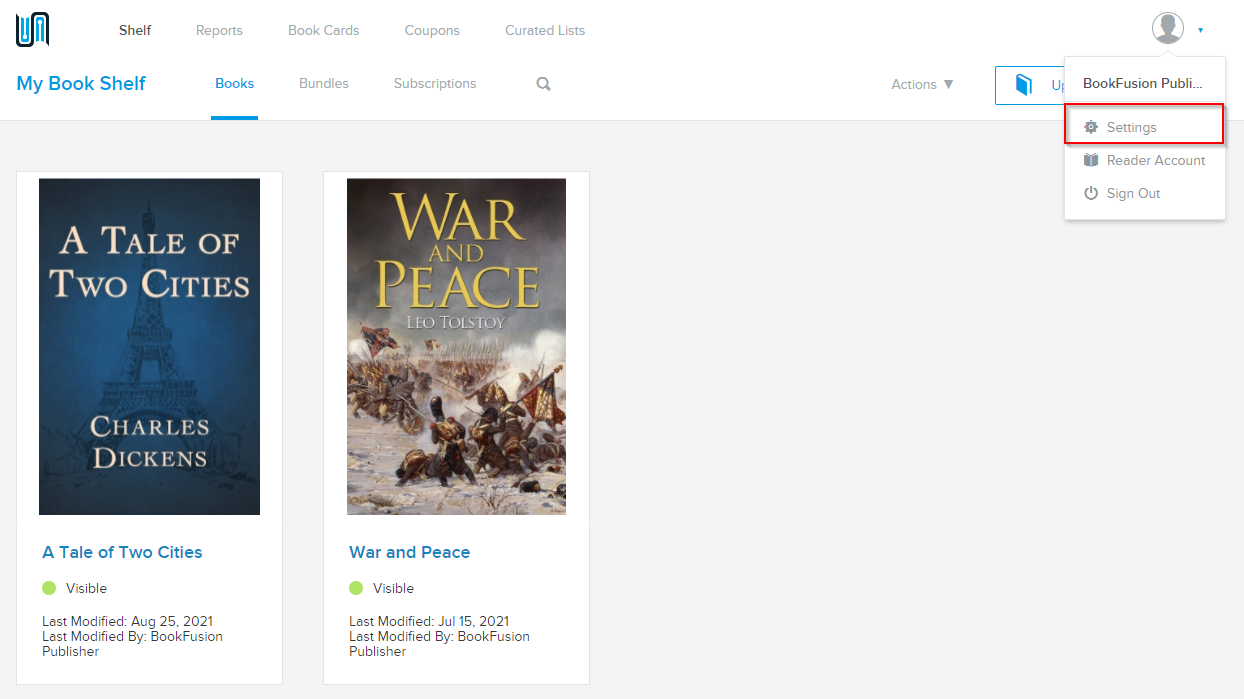Choose Sign Out in the account menu
The image size is (1244, 699).
click(x=1145, y=193)
